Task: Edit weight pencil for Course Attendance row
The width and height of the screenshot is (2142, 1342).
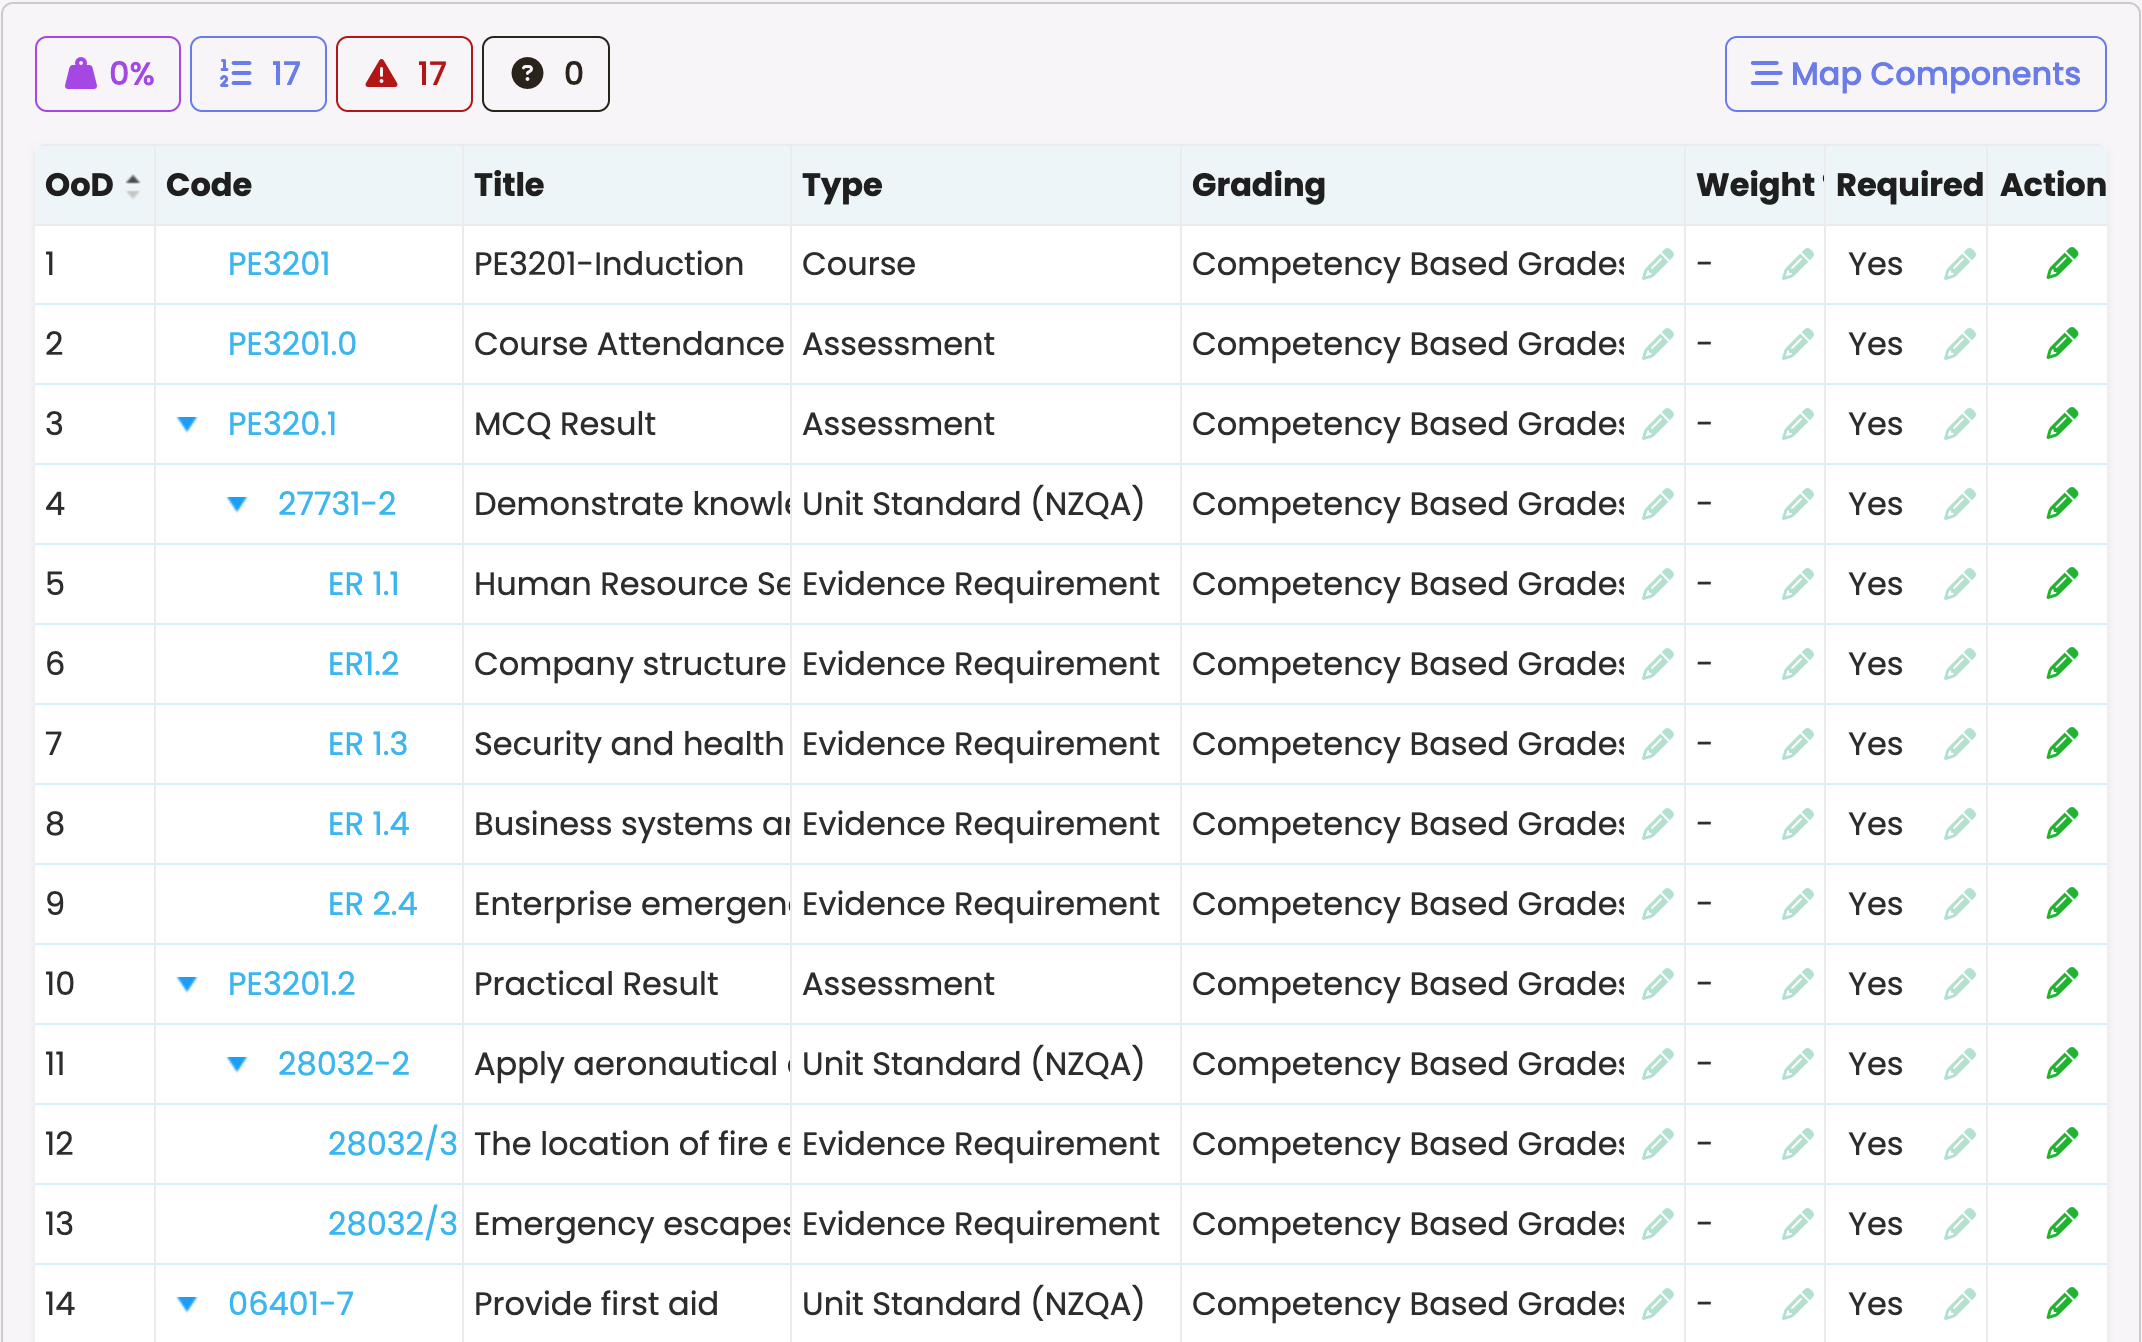Action: click(1797, 344)
